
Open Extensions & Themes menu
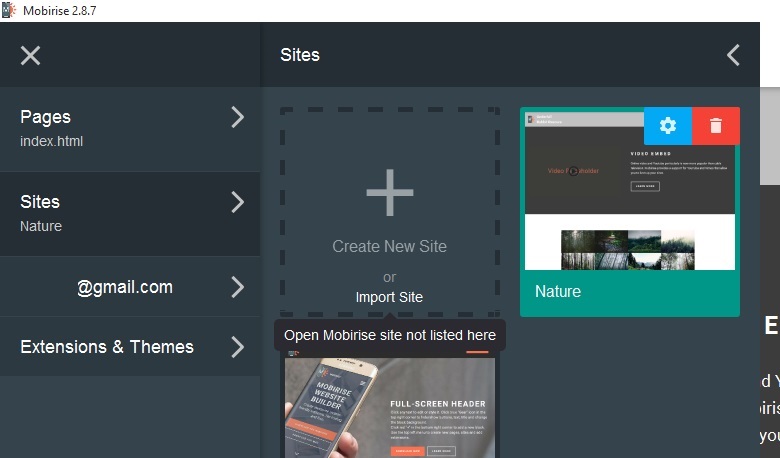click(130, 347)
